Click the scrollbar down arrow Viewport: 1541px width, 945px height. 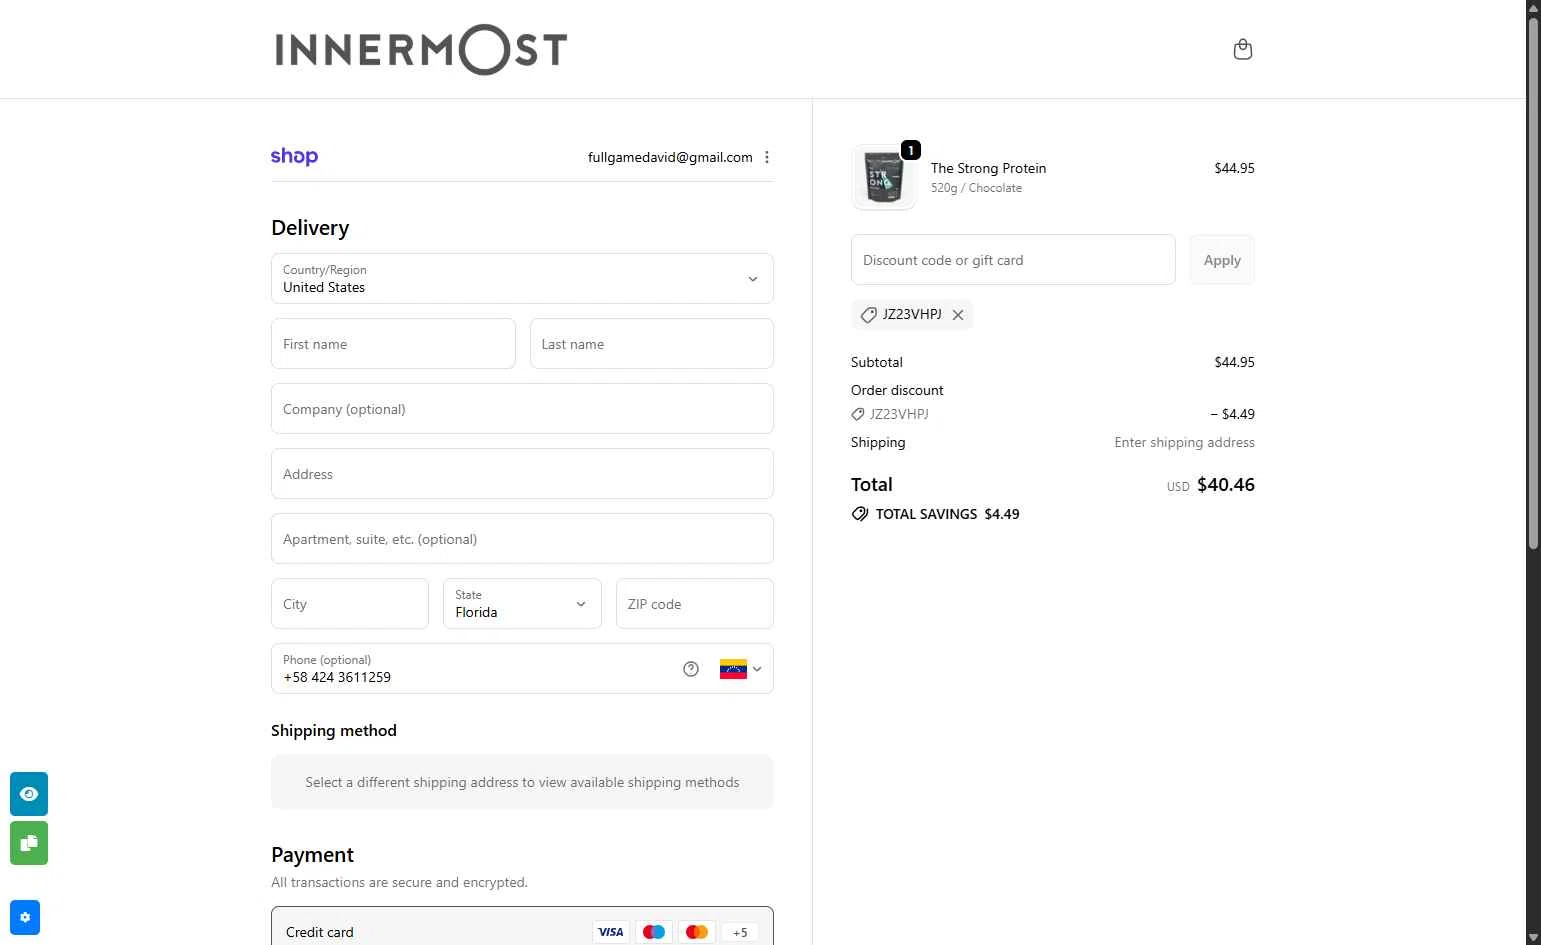1533,937
